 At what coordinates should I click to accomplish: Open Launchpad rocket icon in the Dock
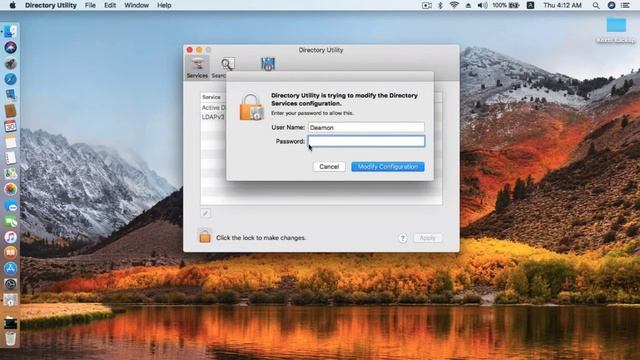click(x=11, y=63)
